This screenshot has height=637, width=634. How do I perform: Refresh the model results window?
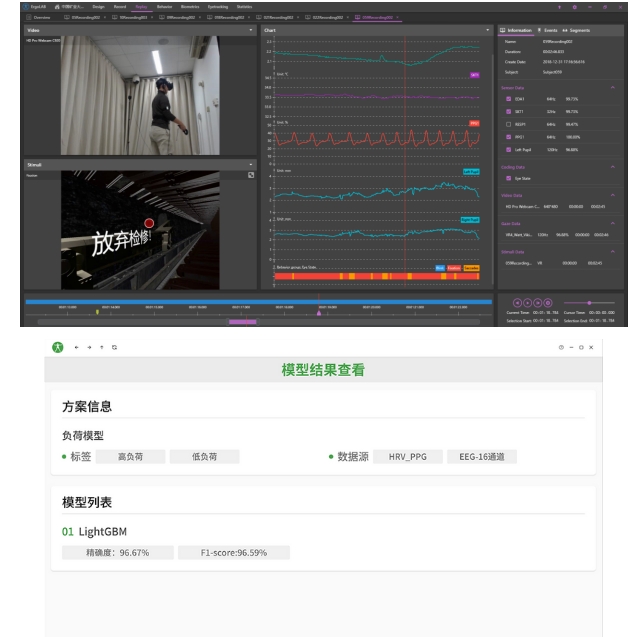tap(115, 347)
